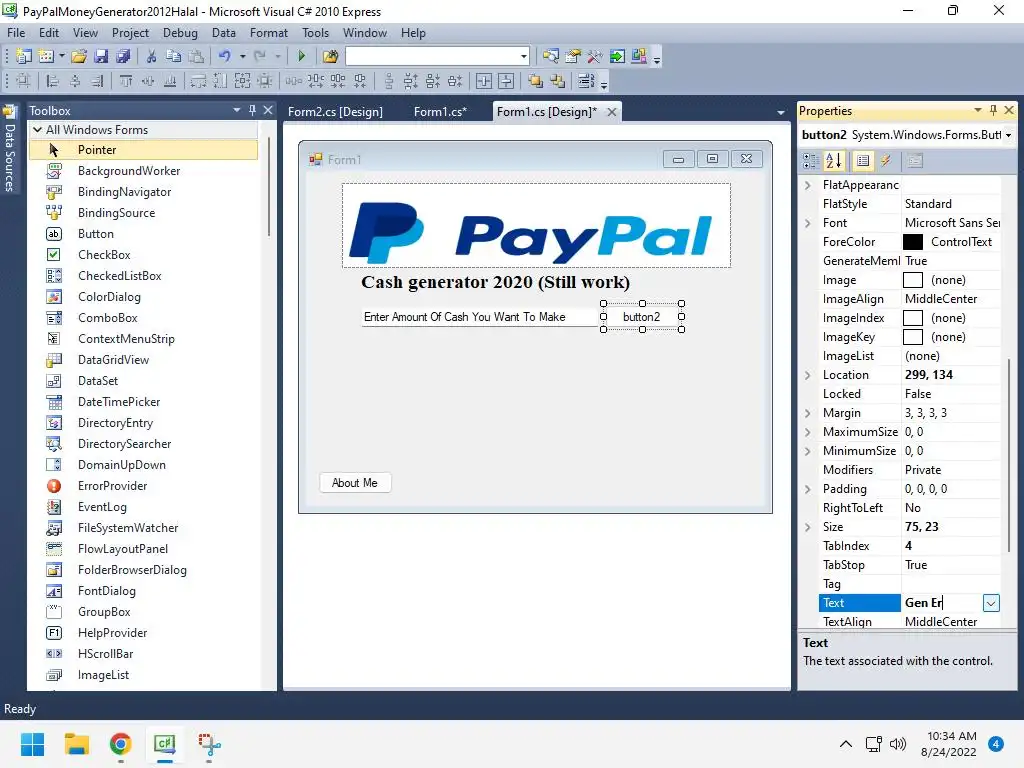Click the Save All icon
Viewport: 1024px width, 768px height.
(123, 56)
